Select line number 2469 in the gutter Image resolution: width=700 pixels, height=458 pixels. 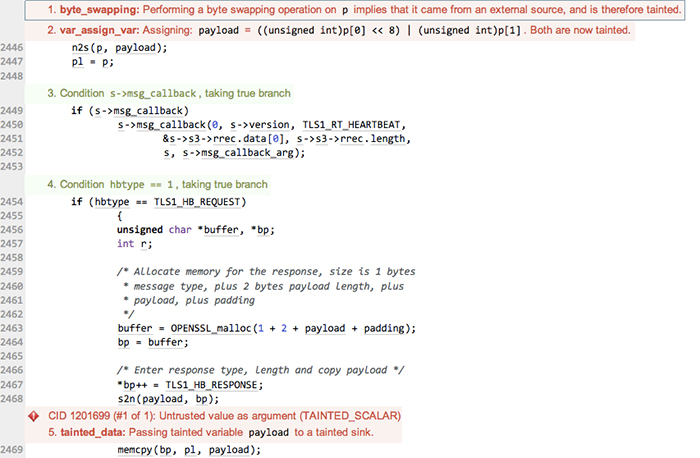click(15, 449)
